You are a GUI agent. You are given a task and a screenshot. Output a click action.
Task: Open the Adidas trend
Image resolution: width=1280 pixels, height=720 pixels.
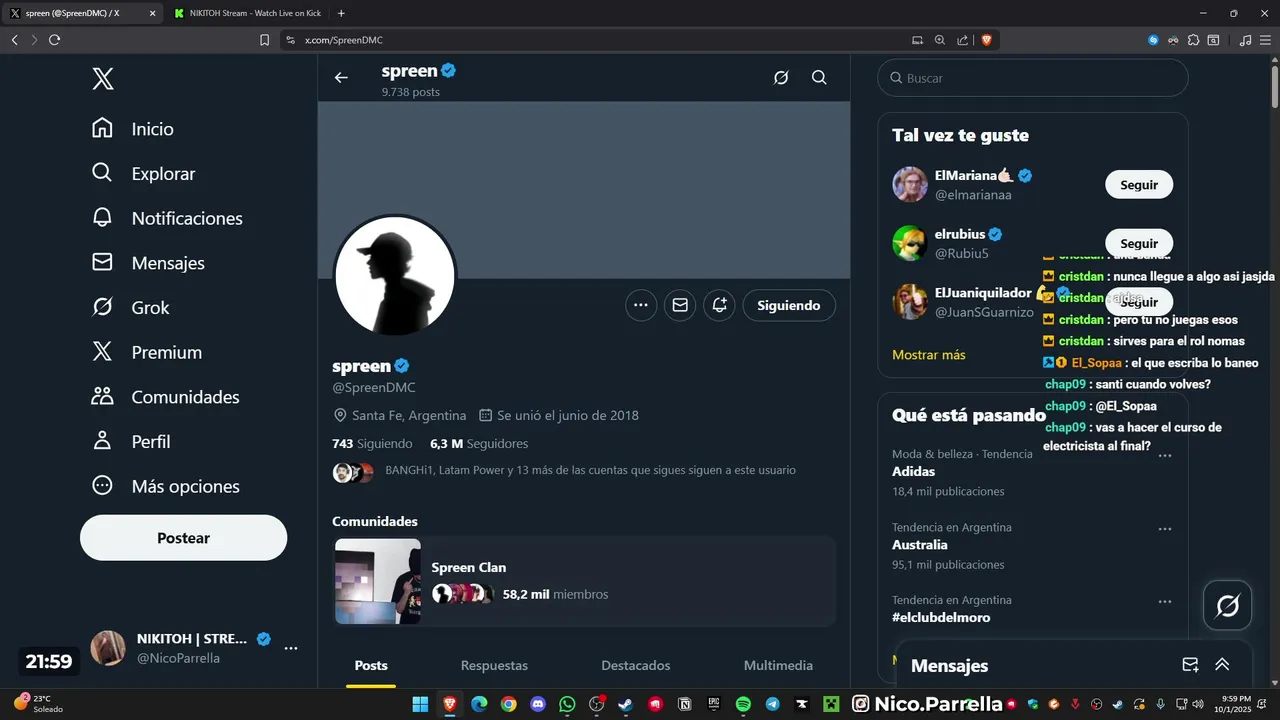pyautogui.click(x=914, y=471)
